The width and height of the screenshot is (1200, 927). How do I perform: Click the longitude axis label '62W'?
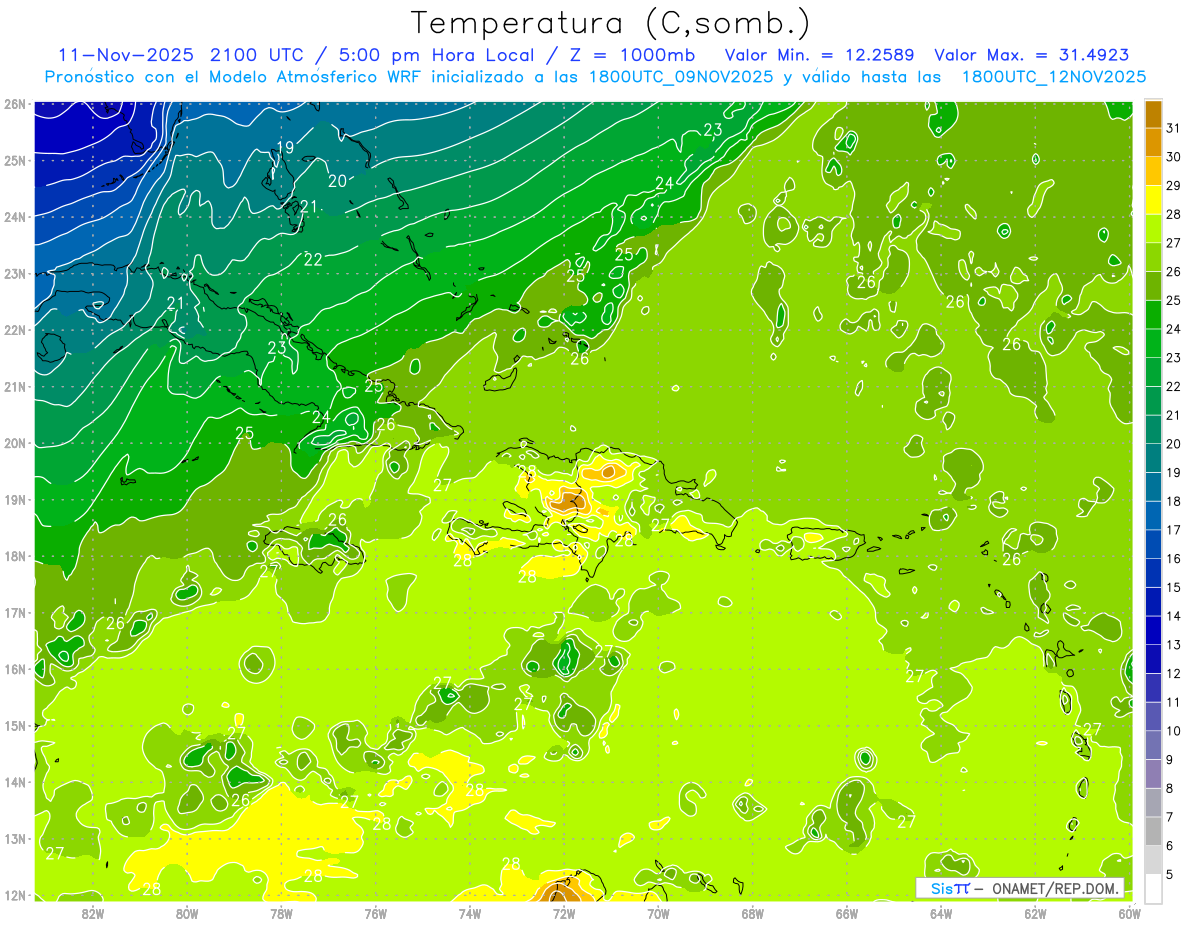pos(1036,912)
